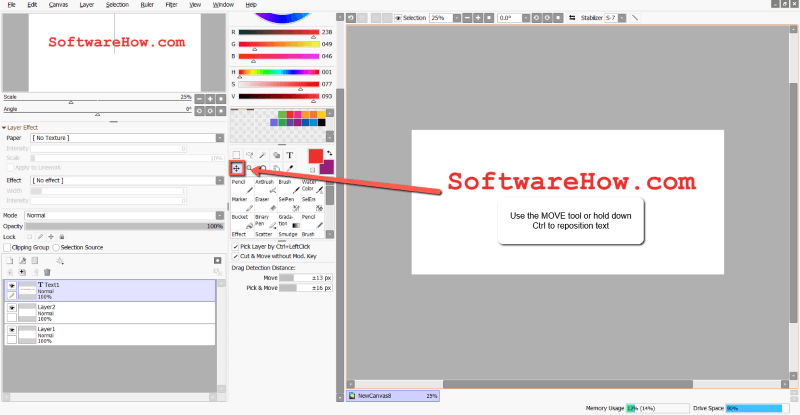Select the rectangular Selection tool
800x415 pixels.
coord(236,155)
